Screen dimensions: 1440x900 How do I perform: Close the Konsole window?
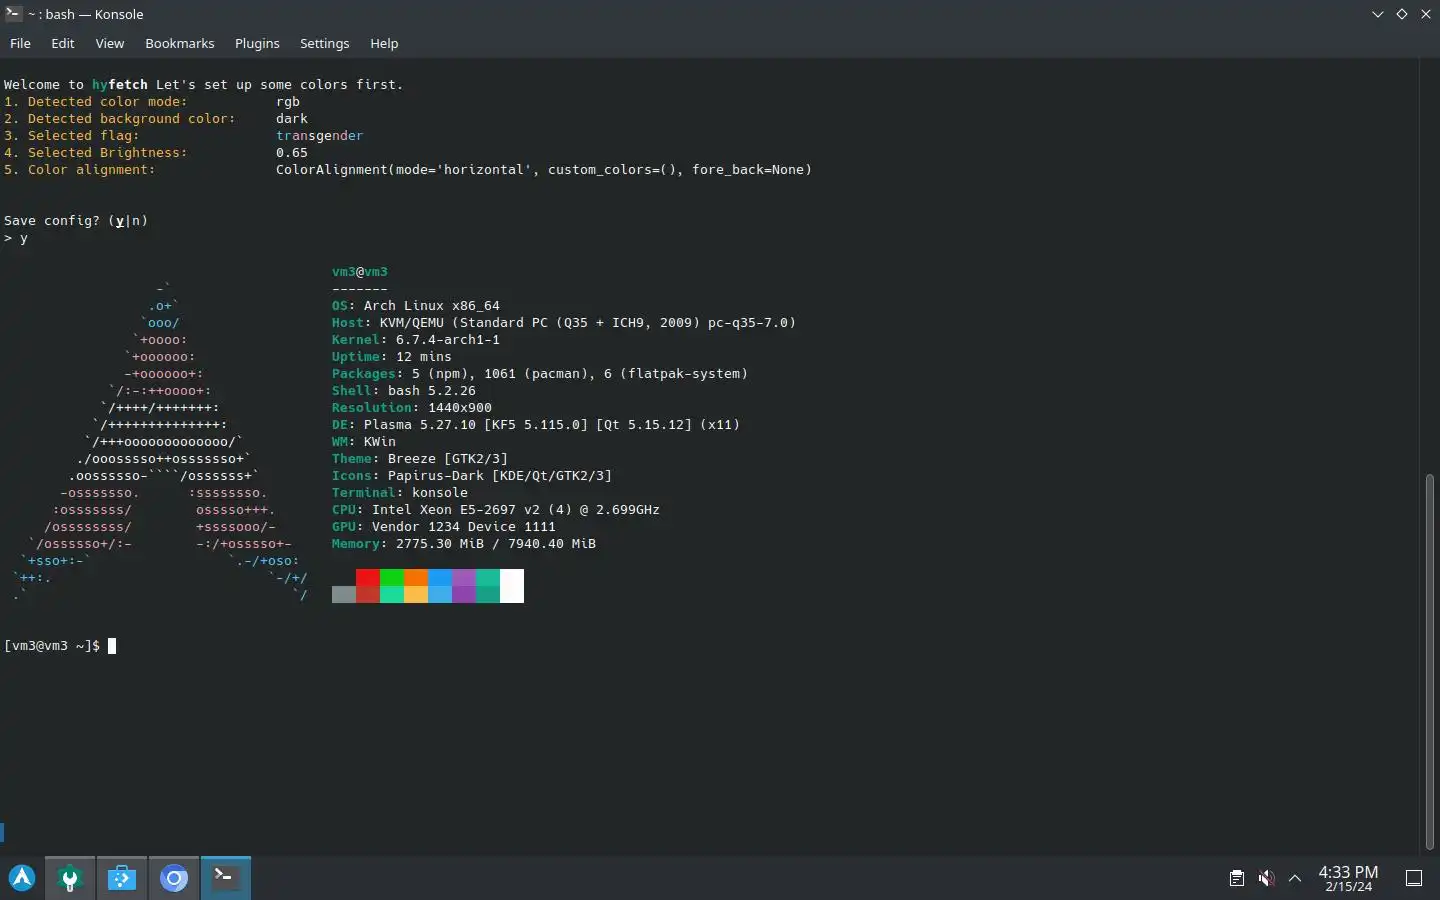click(x=1426, y=14)
